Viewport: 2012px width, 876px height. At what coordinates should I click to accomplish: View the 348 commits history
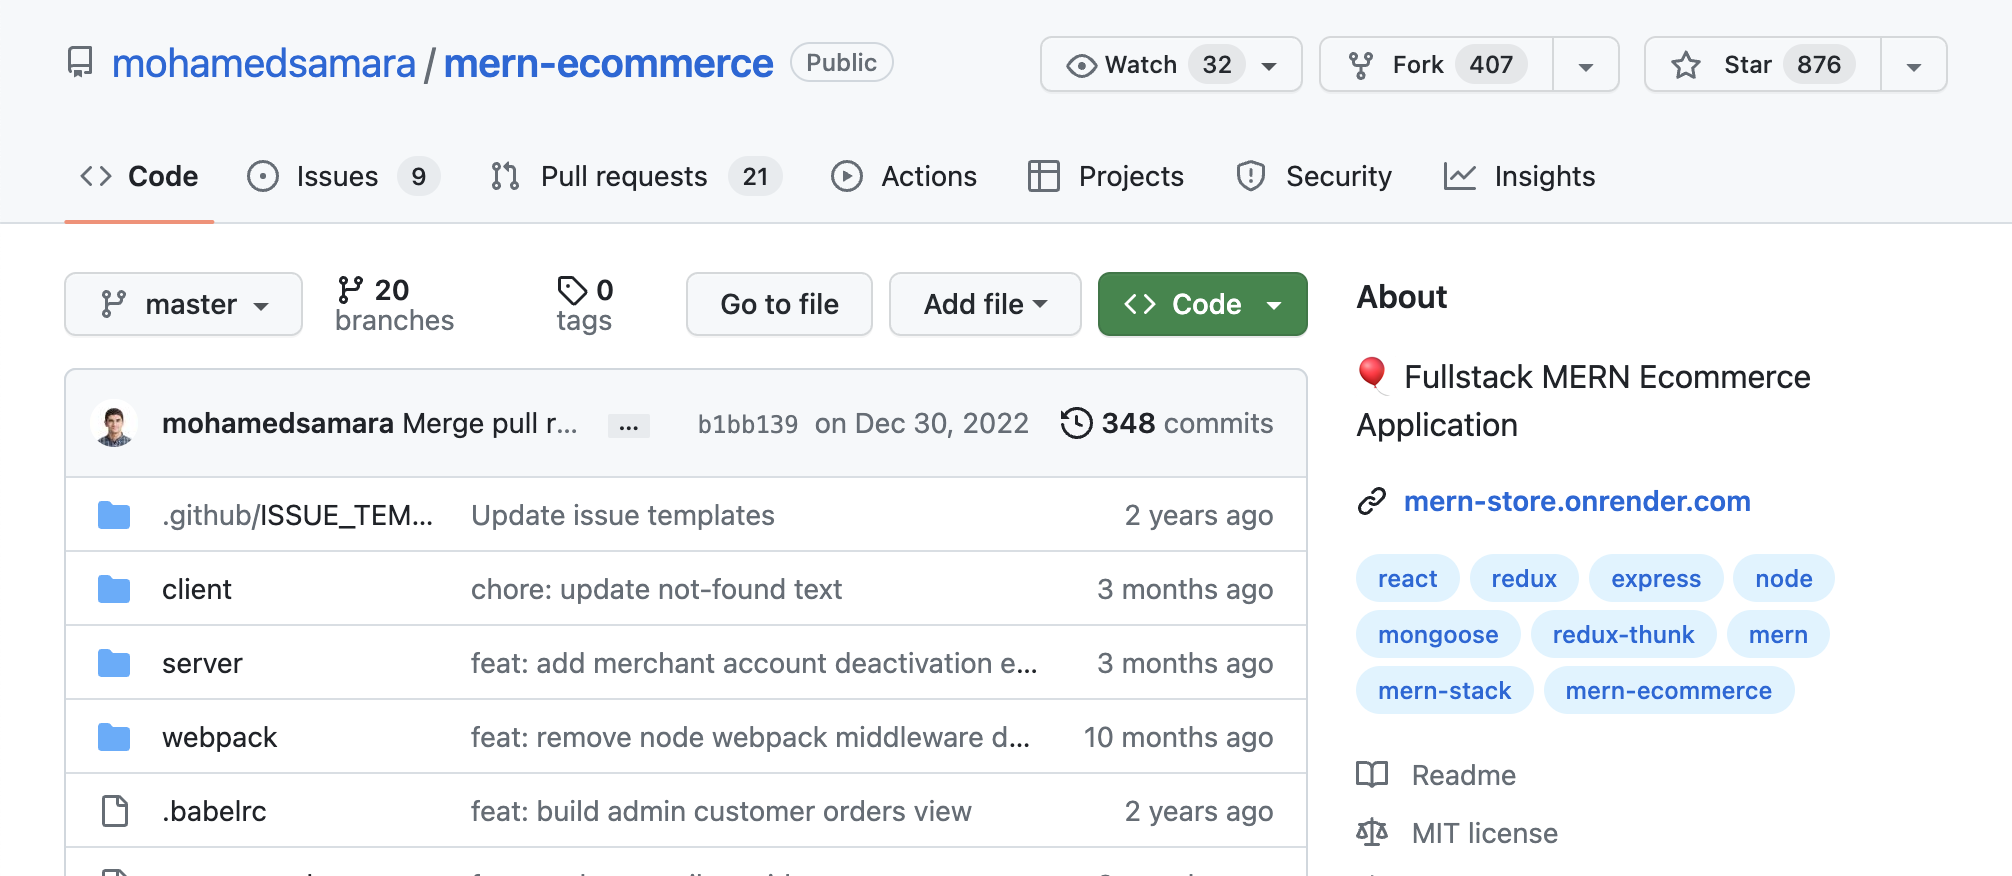click(x=1167, y=423)
